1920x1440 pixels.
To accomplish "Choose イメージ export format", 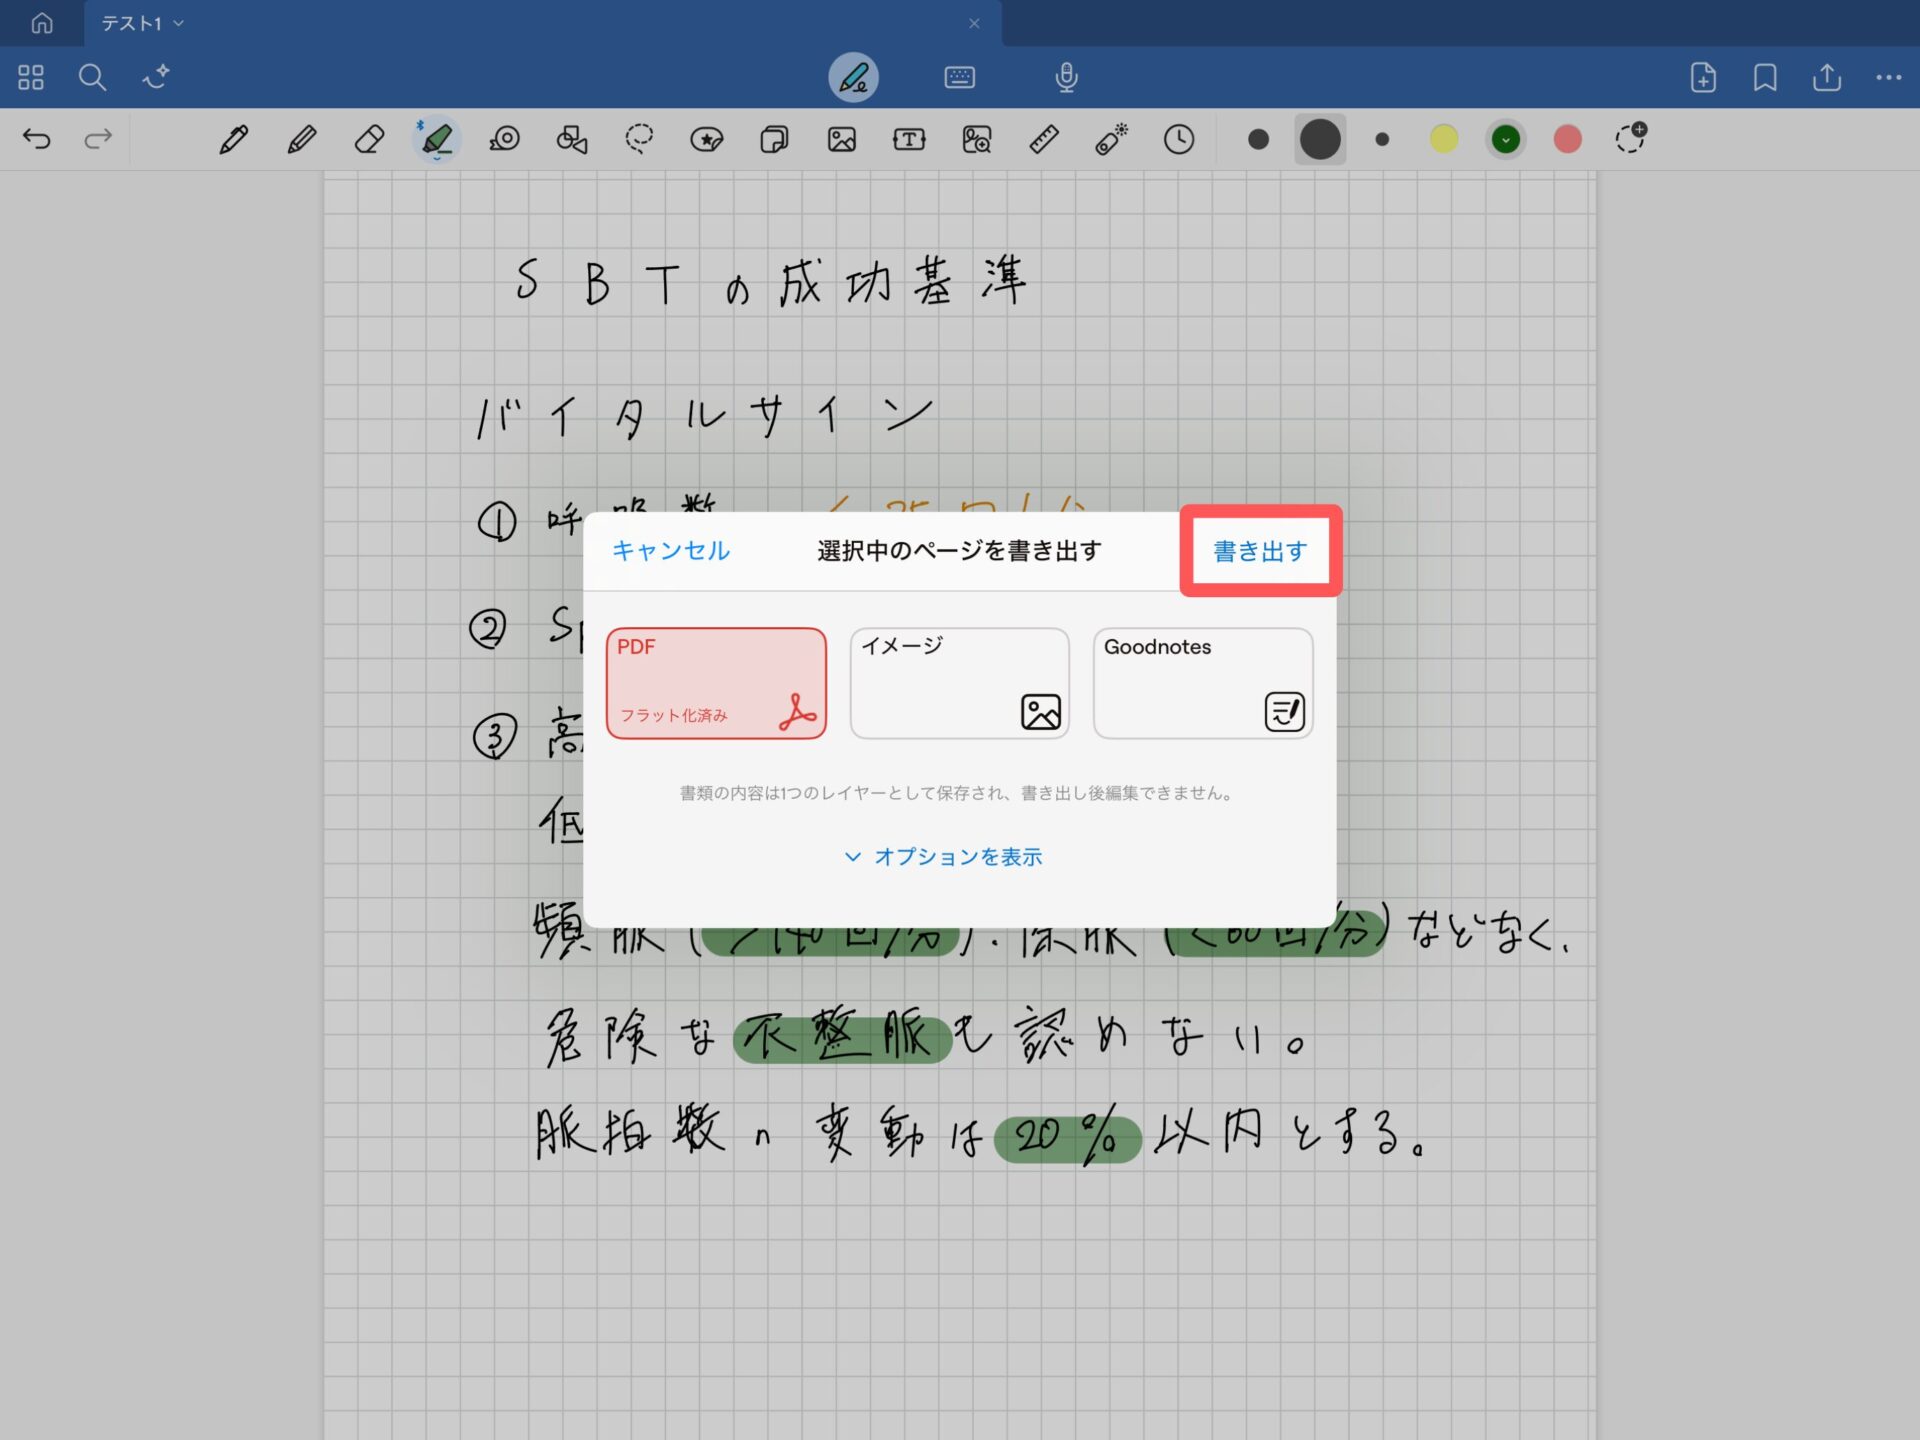I will 959,683.
